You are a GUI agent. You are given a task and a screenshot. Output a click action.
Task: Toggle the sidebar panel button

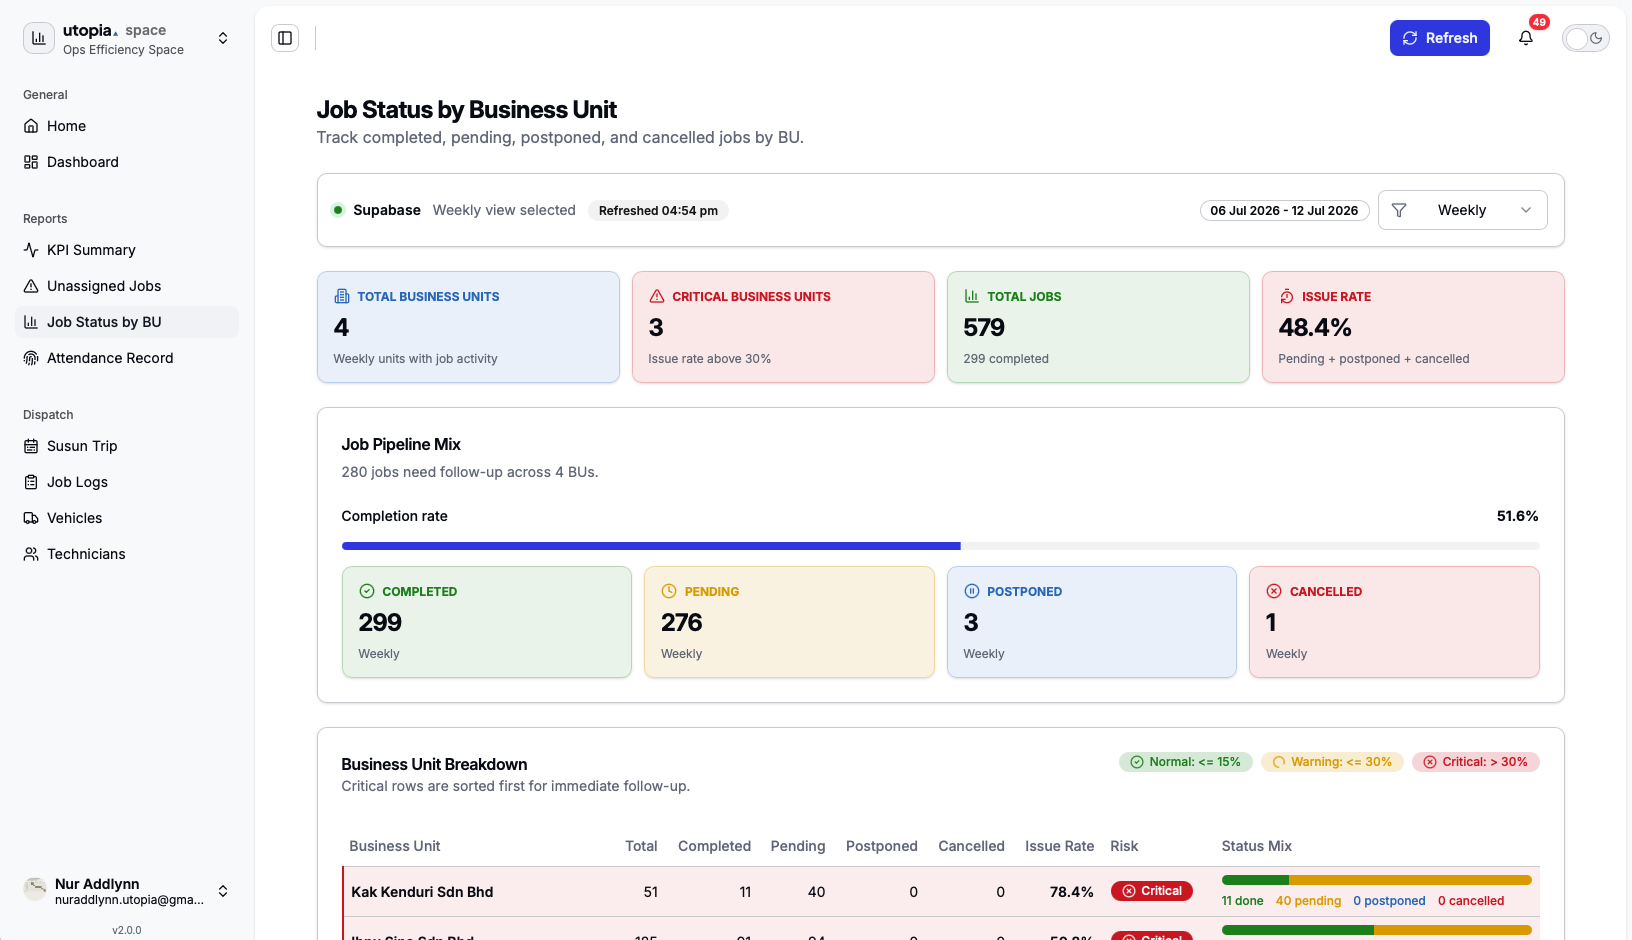[285, 38]
